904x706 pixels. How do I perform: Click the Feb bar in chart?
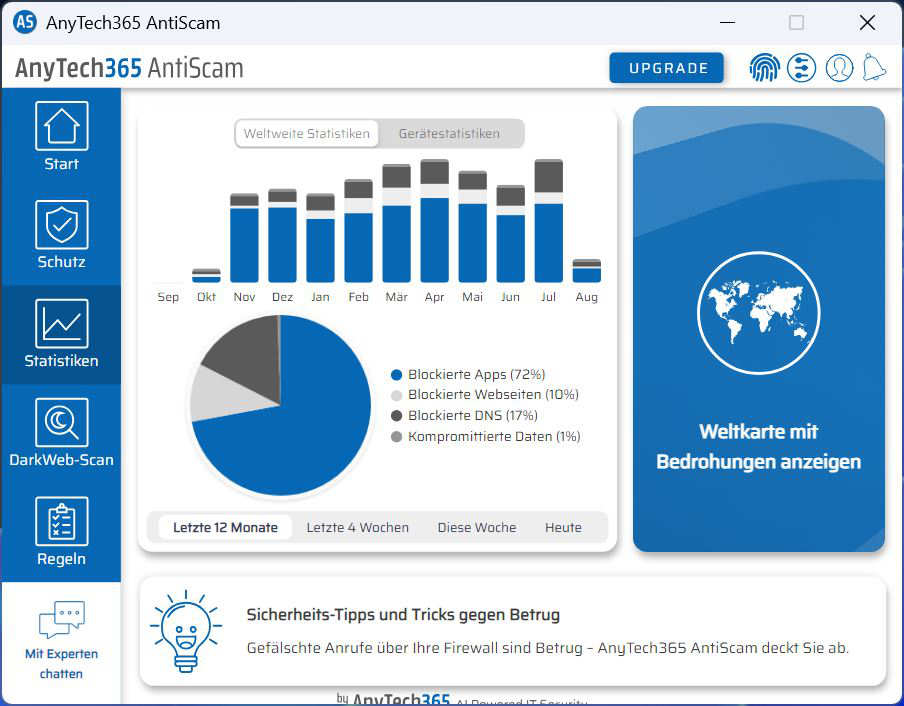tap(359, 231)
